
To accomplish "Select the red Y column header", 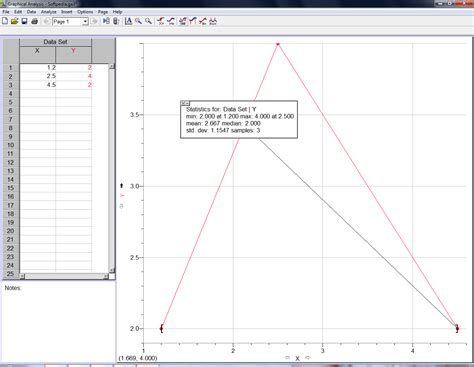I will pos(73,54).
